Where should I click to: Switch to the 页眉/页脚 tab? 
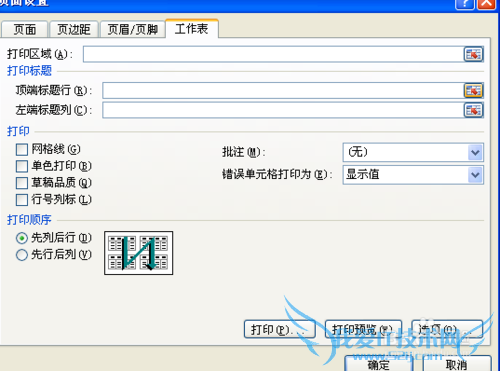pyautogui.click(x=132, y=30)
